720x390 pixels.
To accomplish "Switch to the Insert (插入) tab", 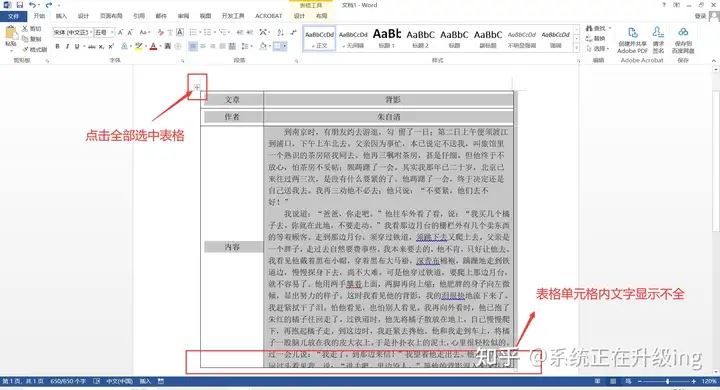I will 62,16.
